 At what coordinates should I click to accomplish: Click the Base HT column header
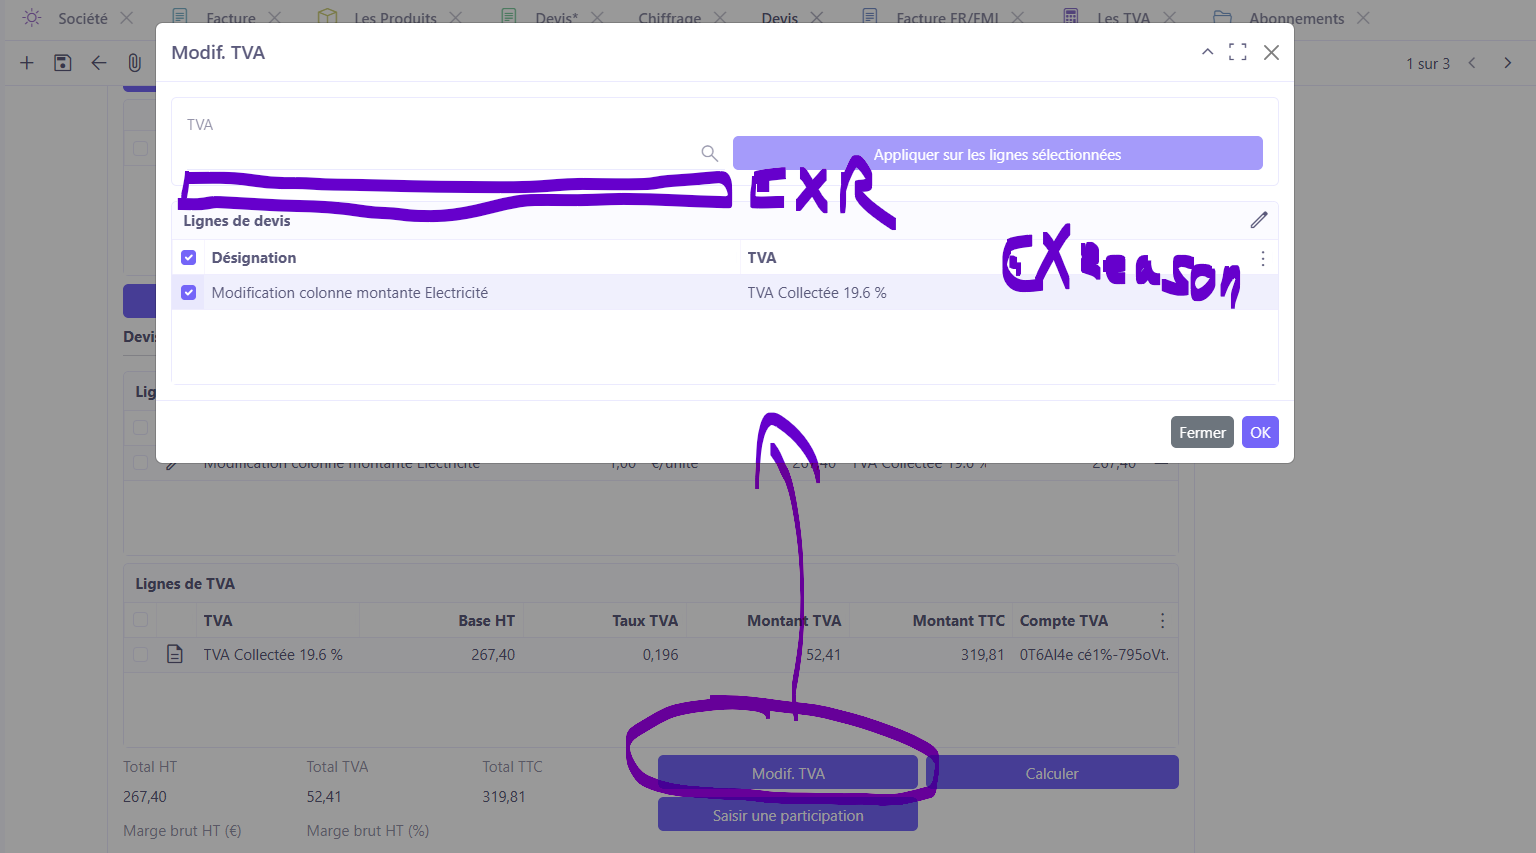pyautogui.click(x=486, y=621)
